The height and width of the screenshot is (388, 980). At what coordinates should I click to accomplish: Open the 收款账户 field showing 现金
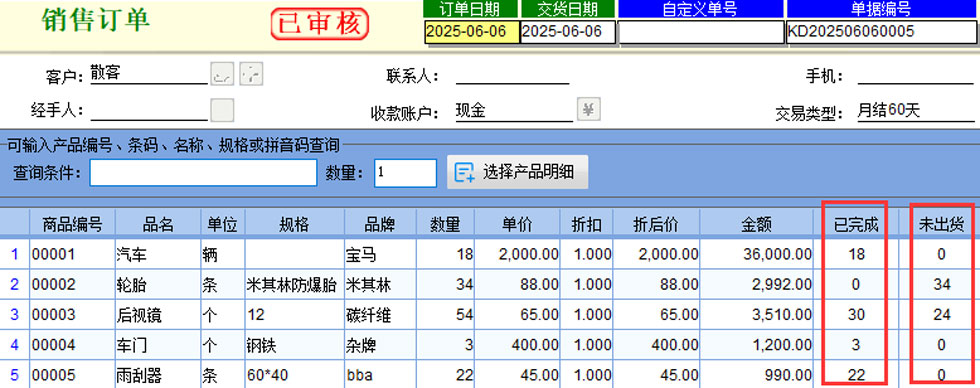pyautogui.click(x=514, y=111)
